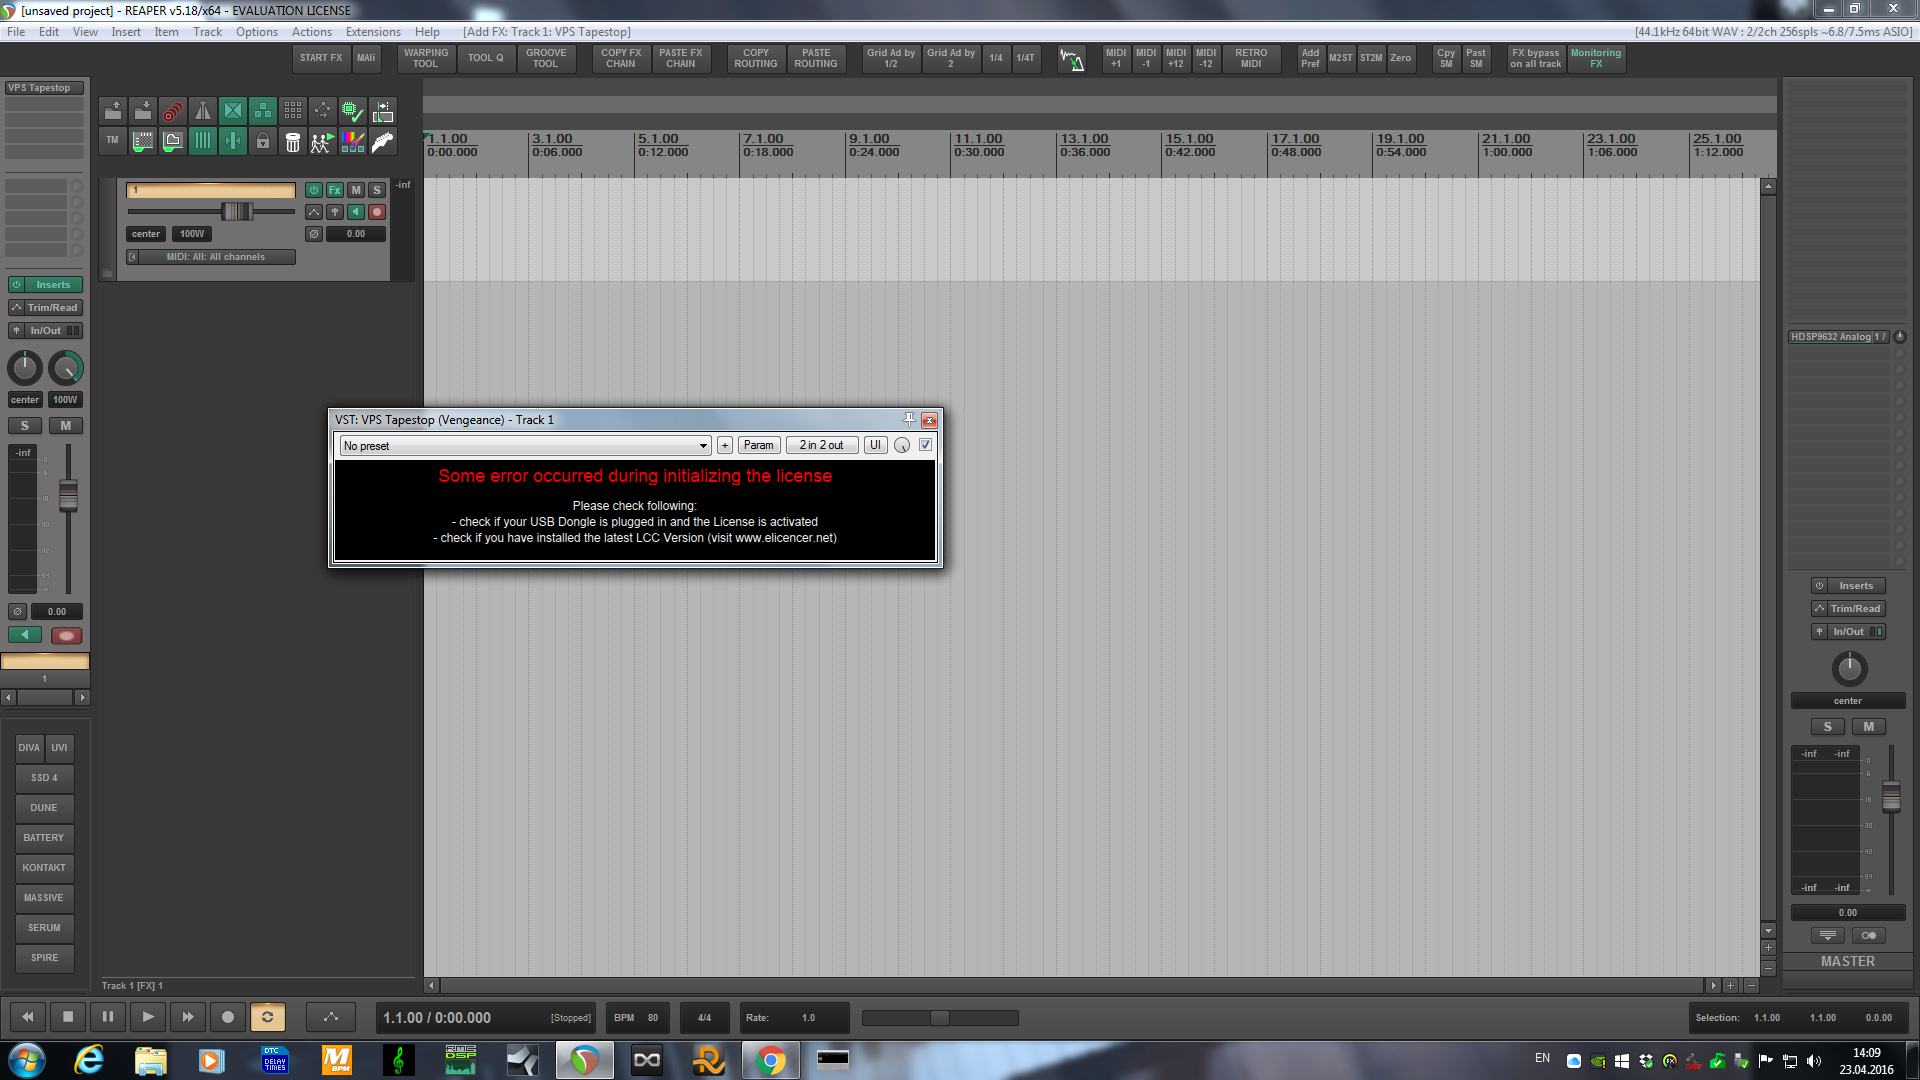1920x1080 pixels.
Task: Toggle VPS Tapestop plugin bypass checkbox
Action: click(x=925, y=445)
